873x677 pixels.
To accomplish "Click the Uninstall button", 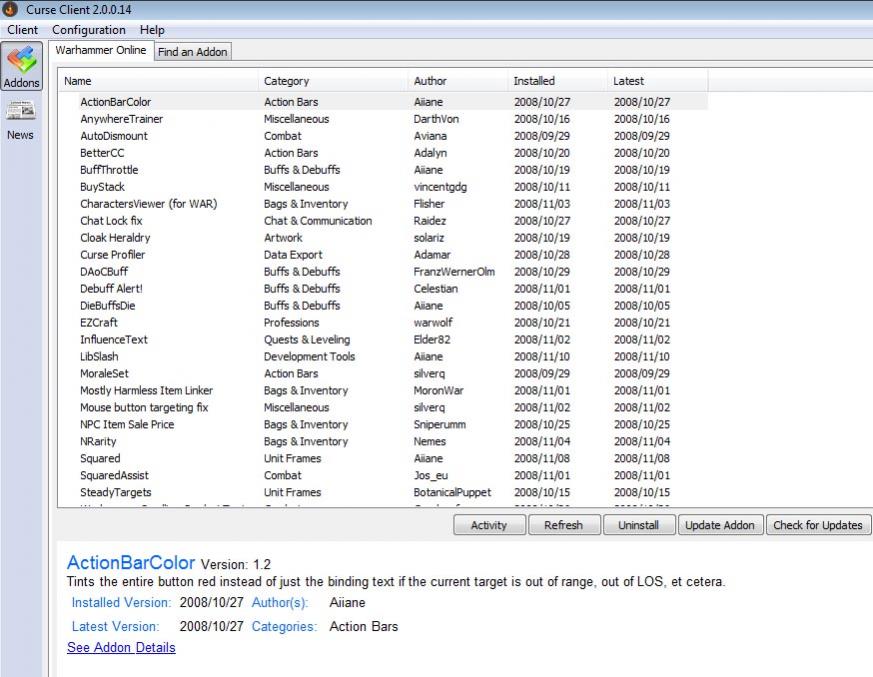I will [x=639, y=525].
